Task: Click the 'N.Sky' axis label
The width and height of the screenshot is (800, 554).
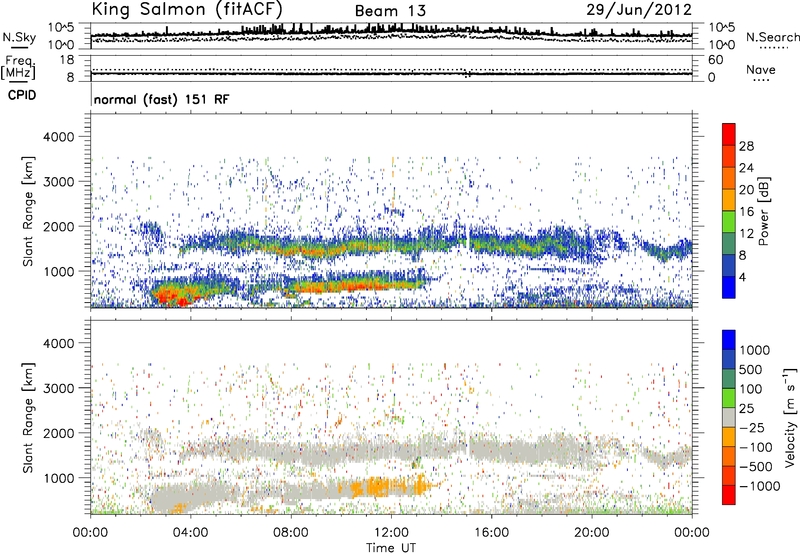Action: (19, 37)
